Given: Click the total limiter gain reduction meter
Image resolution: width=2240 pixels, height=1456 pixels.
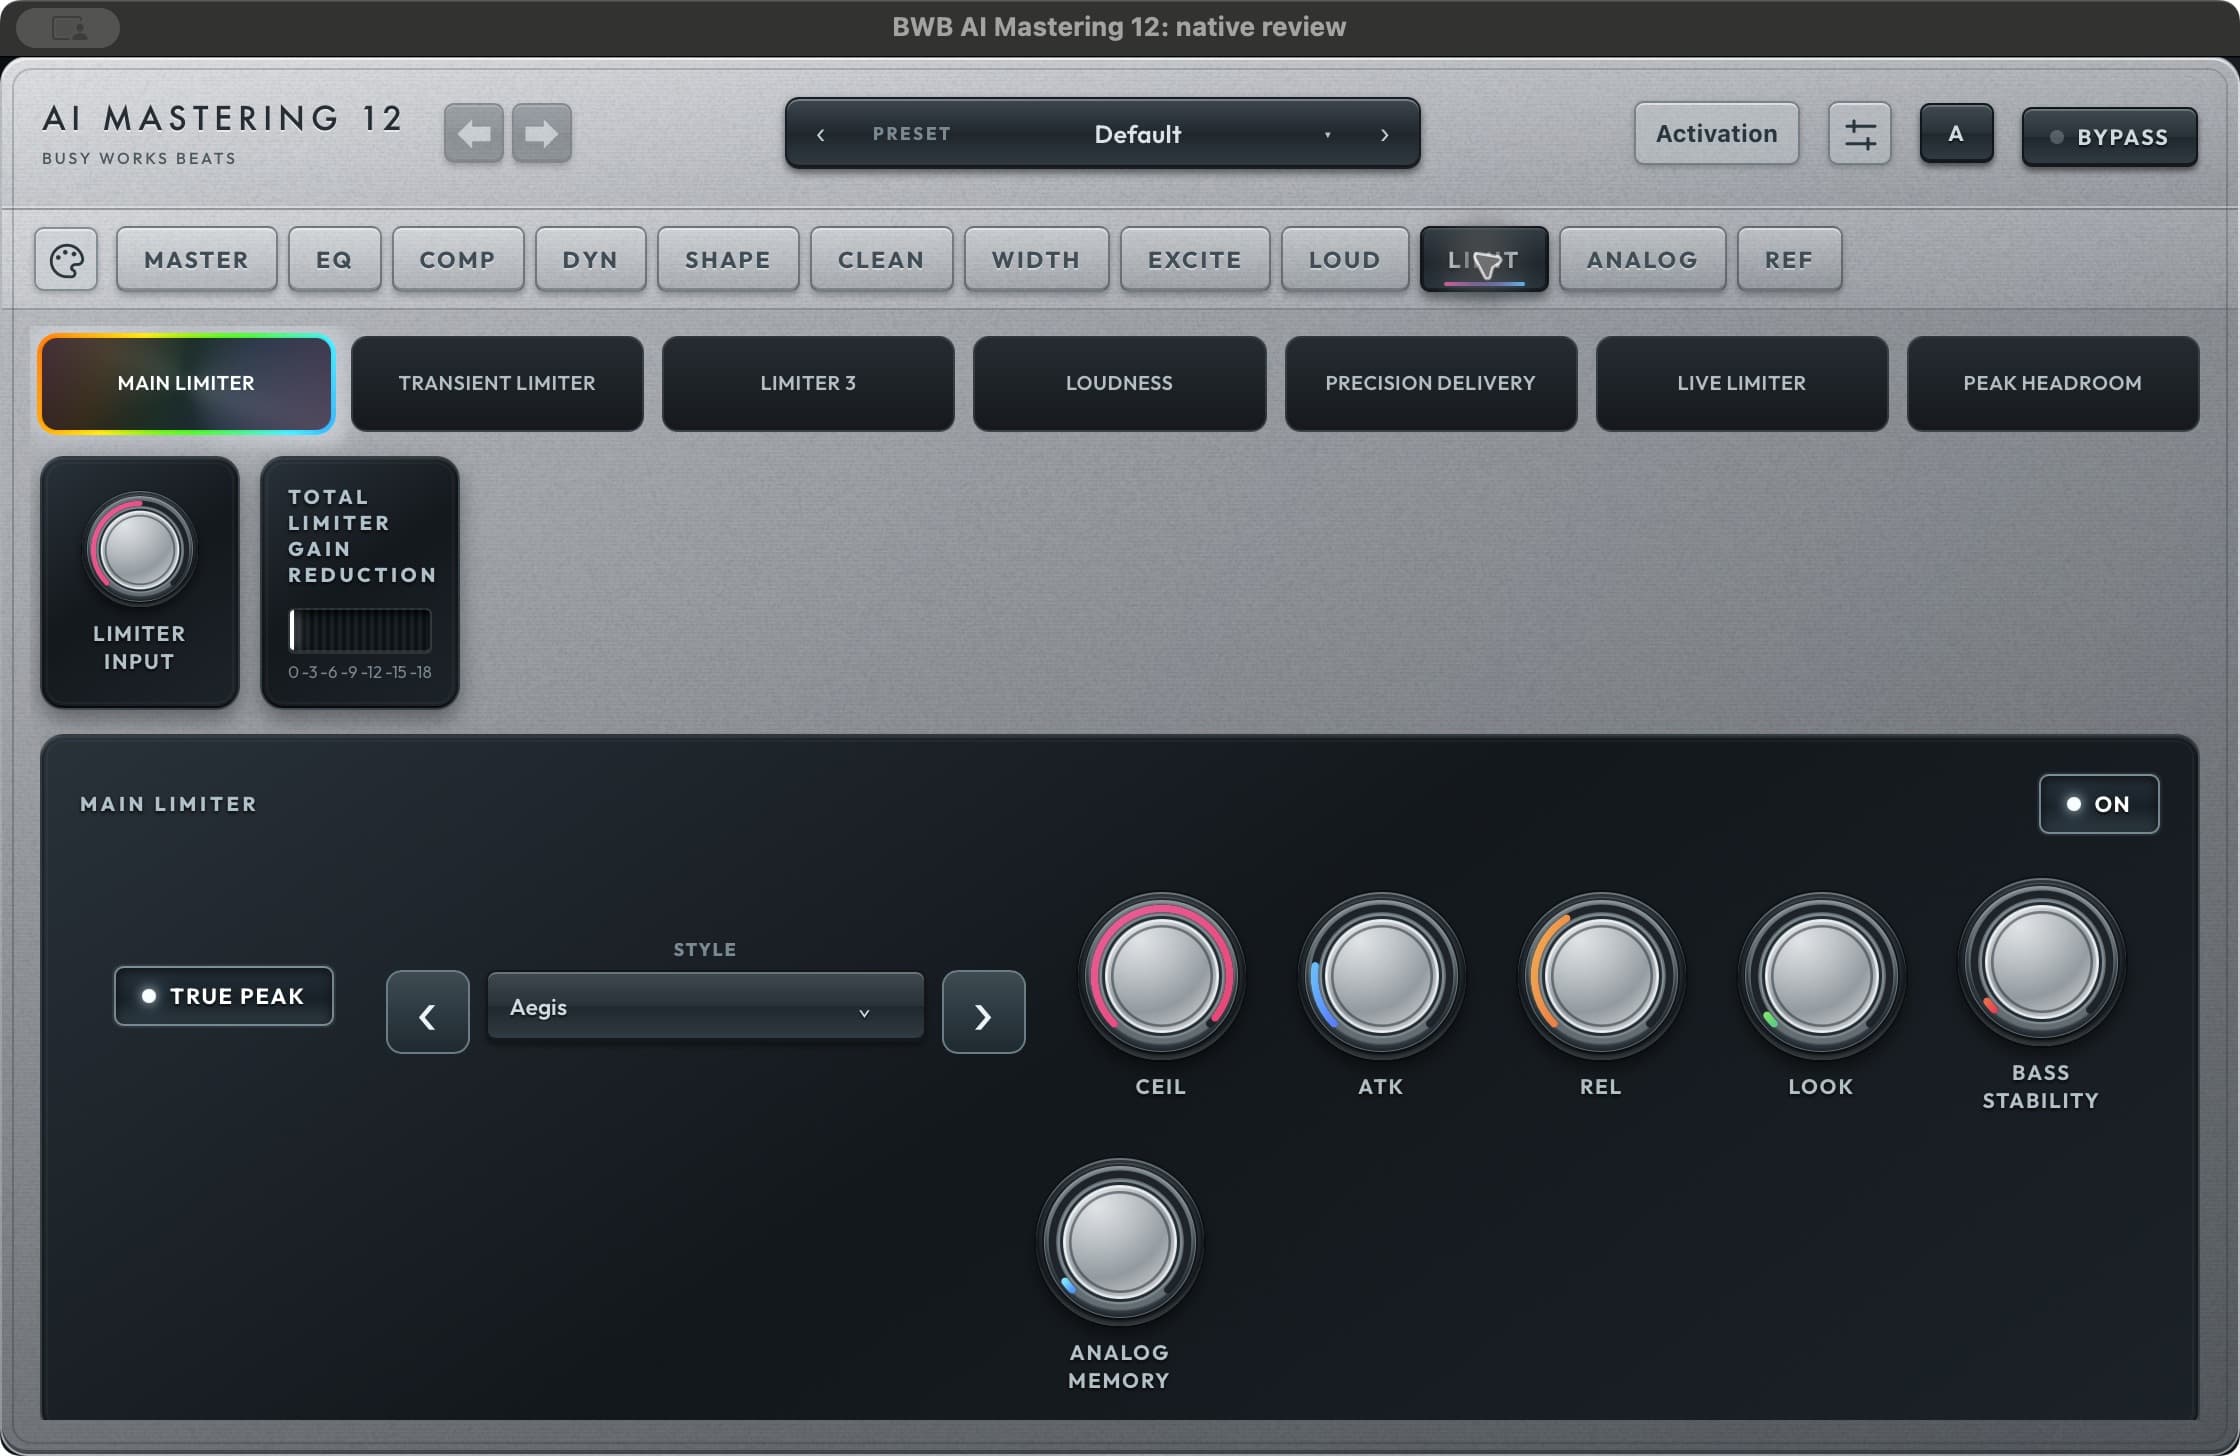Looking at the screenshot, I should [x=360, y=630].
